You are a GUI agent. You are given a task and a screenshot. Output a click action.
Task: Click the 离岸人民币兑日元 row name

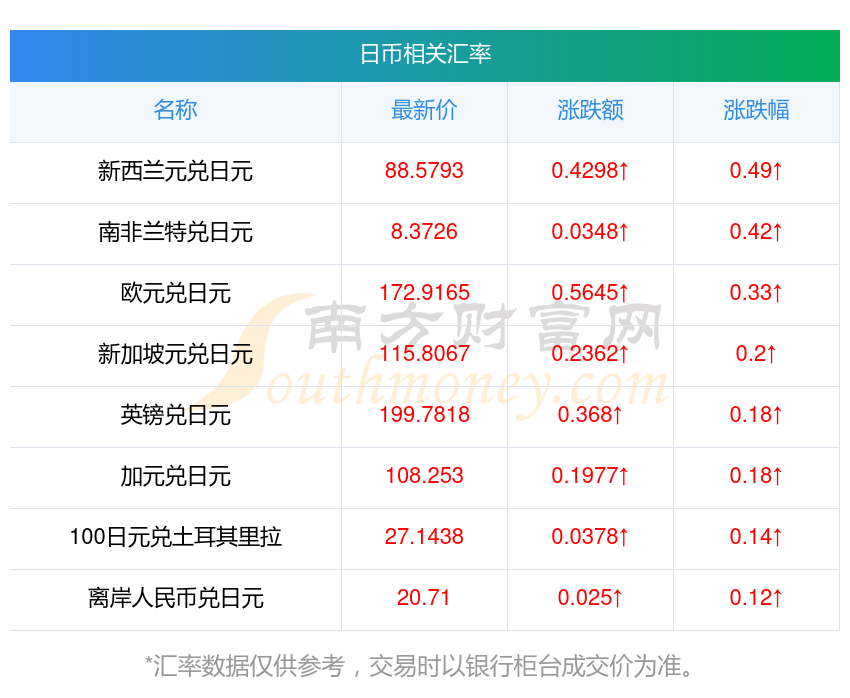(175, 598)
